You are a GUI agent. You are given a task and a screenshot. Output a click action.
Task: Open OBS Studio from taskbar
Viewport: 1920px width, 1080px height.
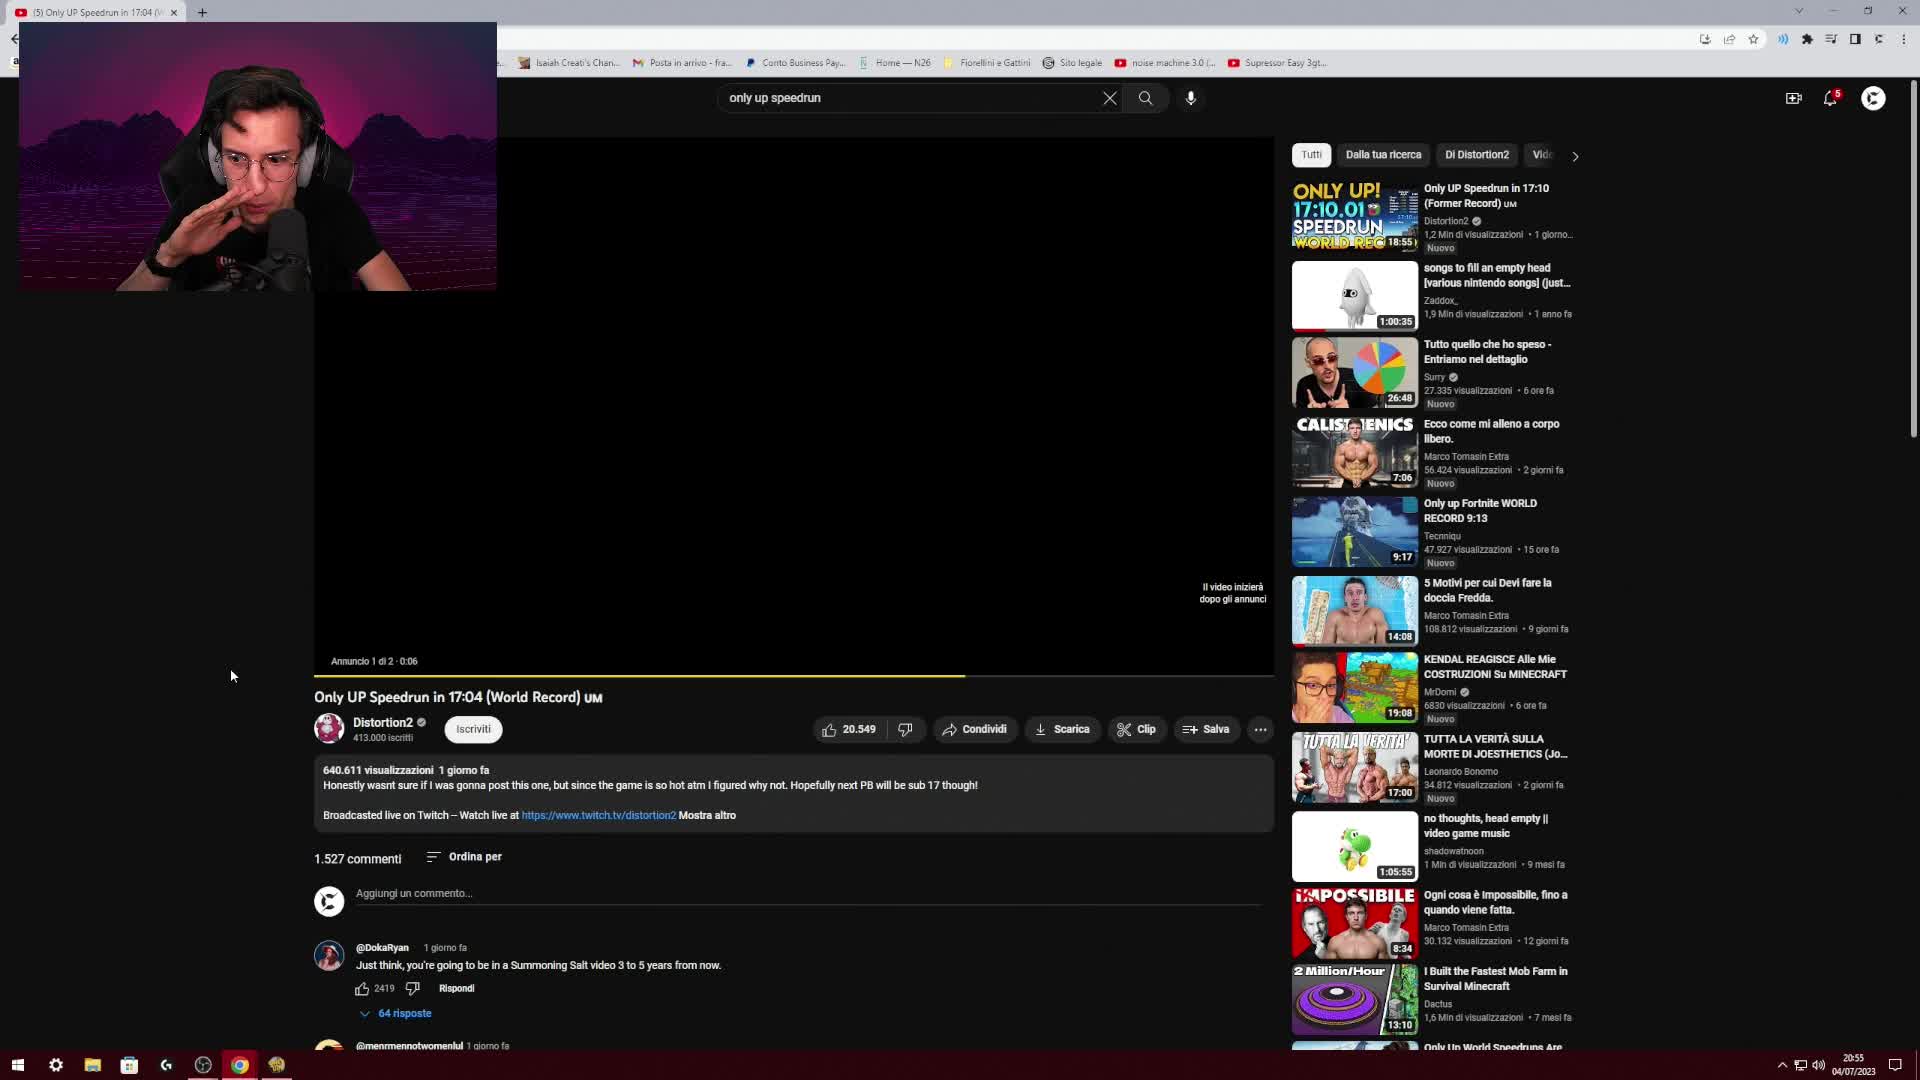[x=203, y=1065]
